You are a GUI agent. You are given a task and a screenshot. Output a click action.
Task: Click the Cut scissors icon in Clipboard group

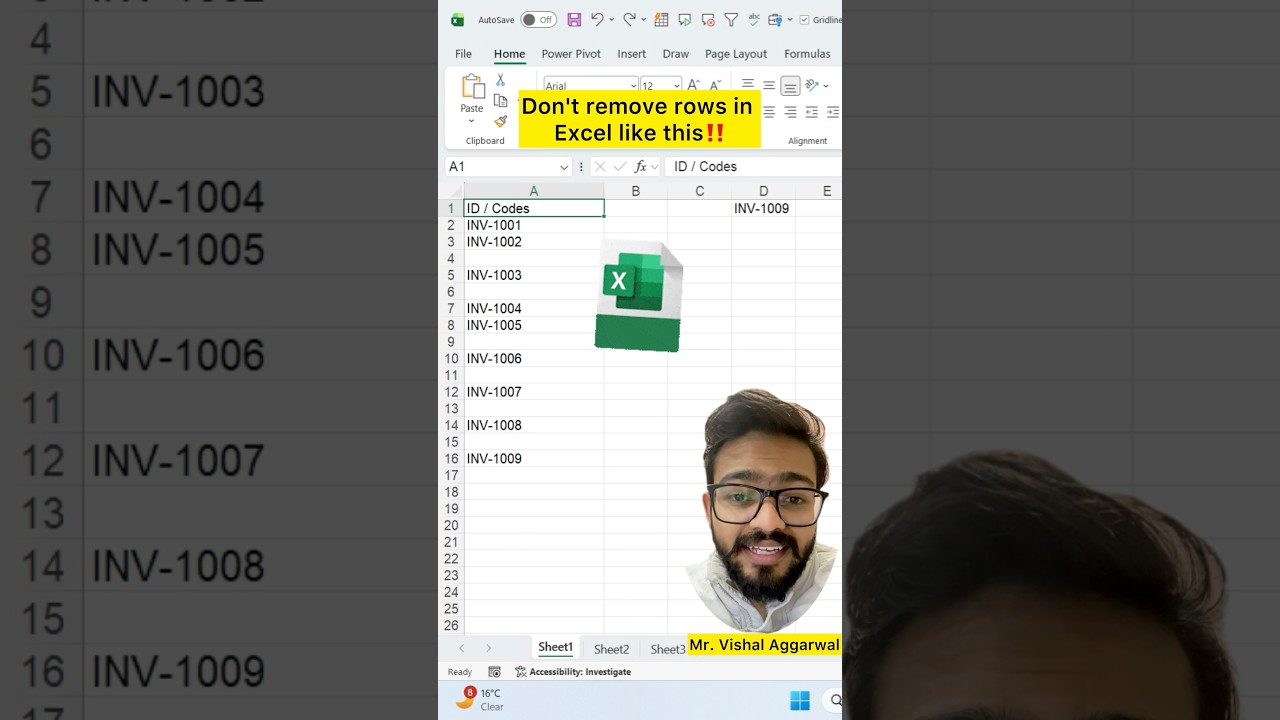[x=500, y=79]
